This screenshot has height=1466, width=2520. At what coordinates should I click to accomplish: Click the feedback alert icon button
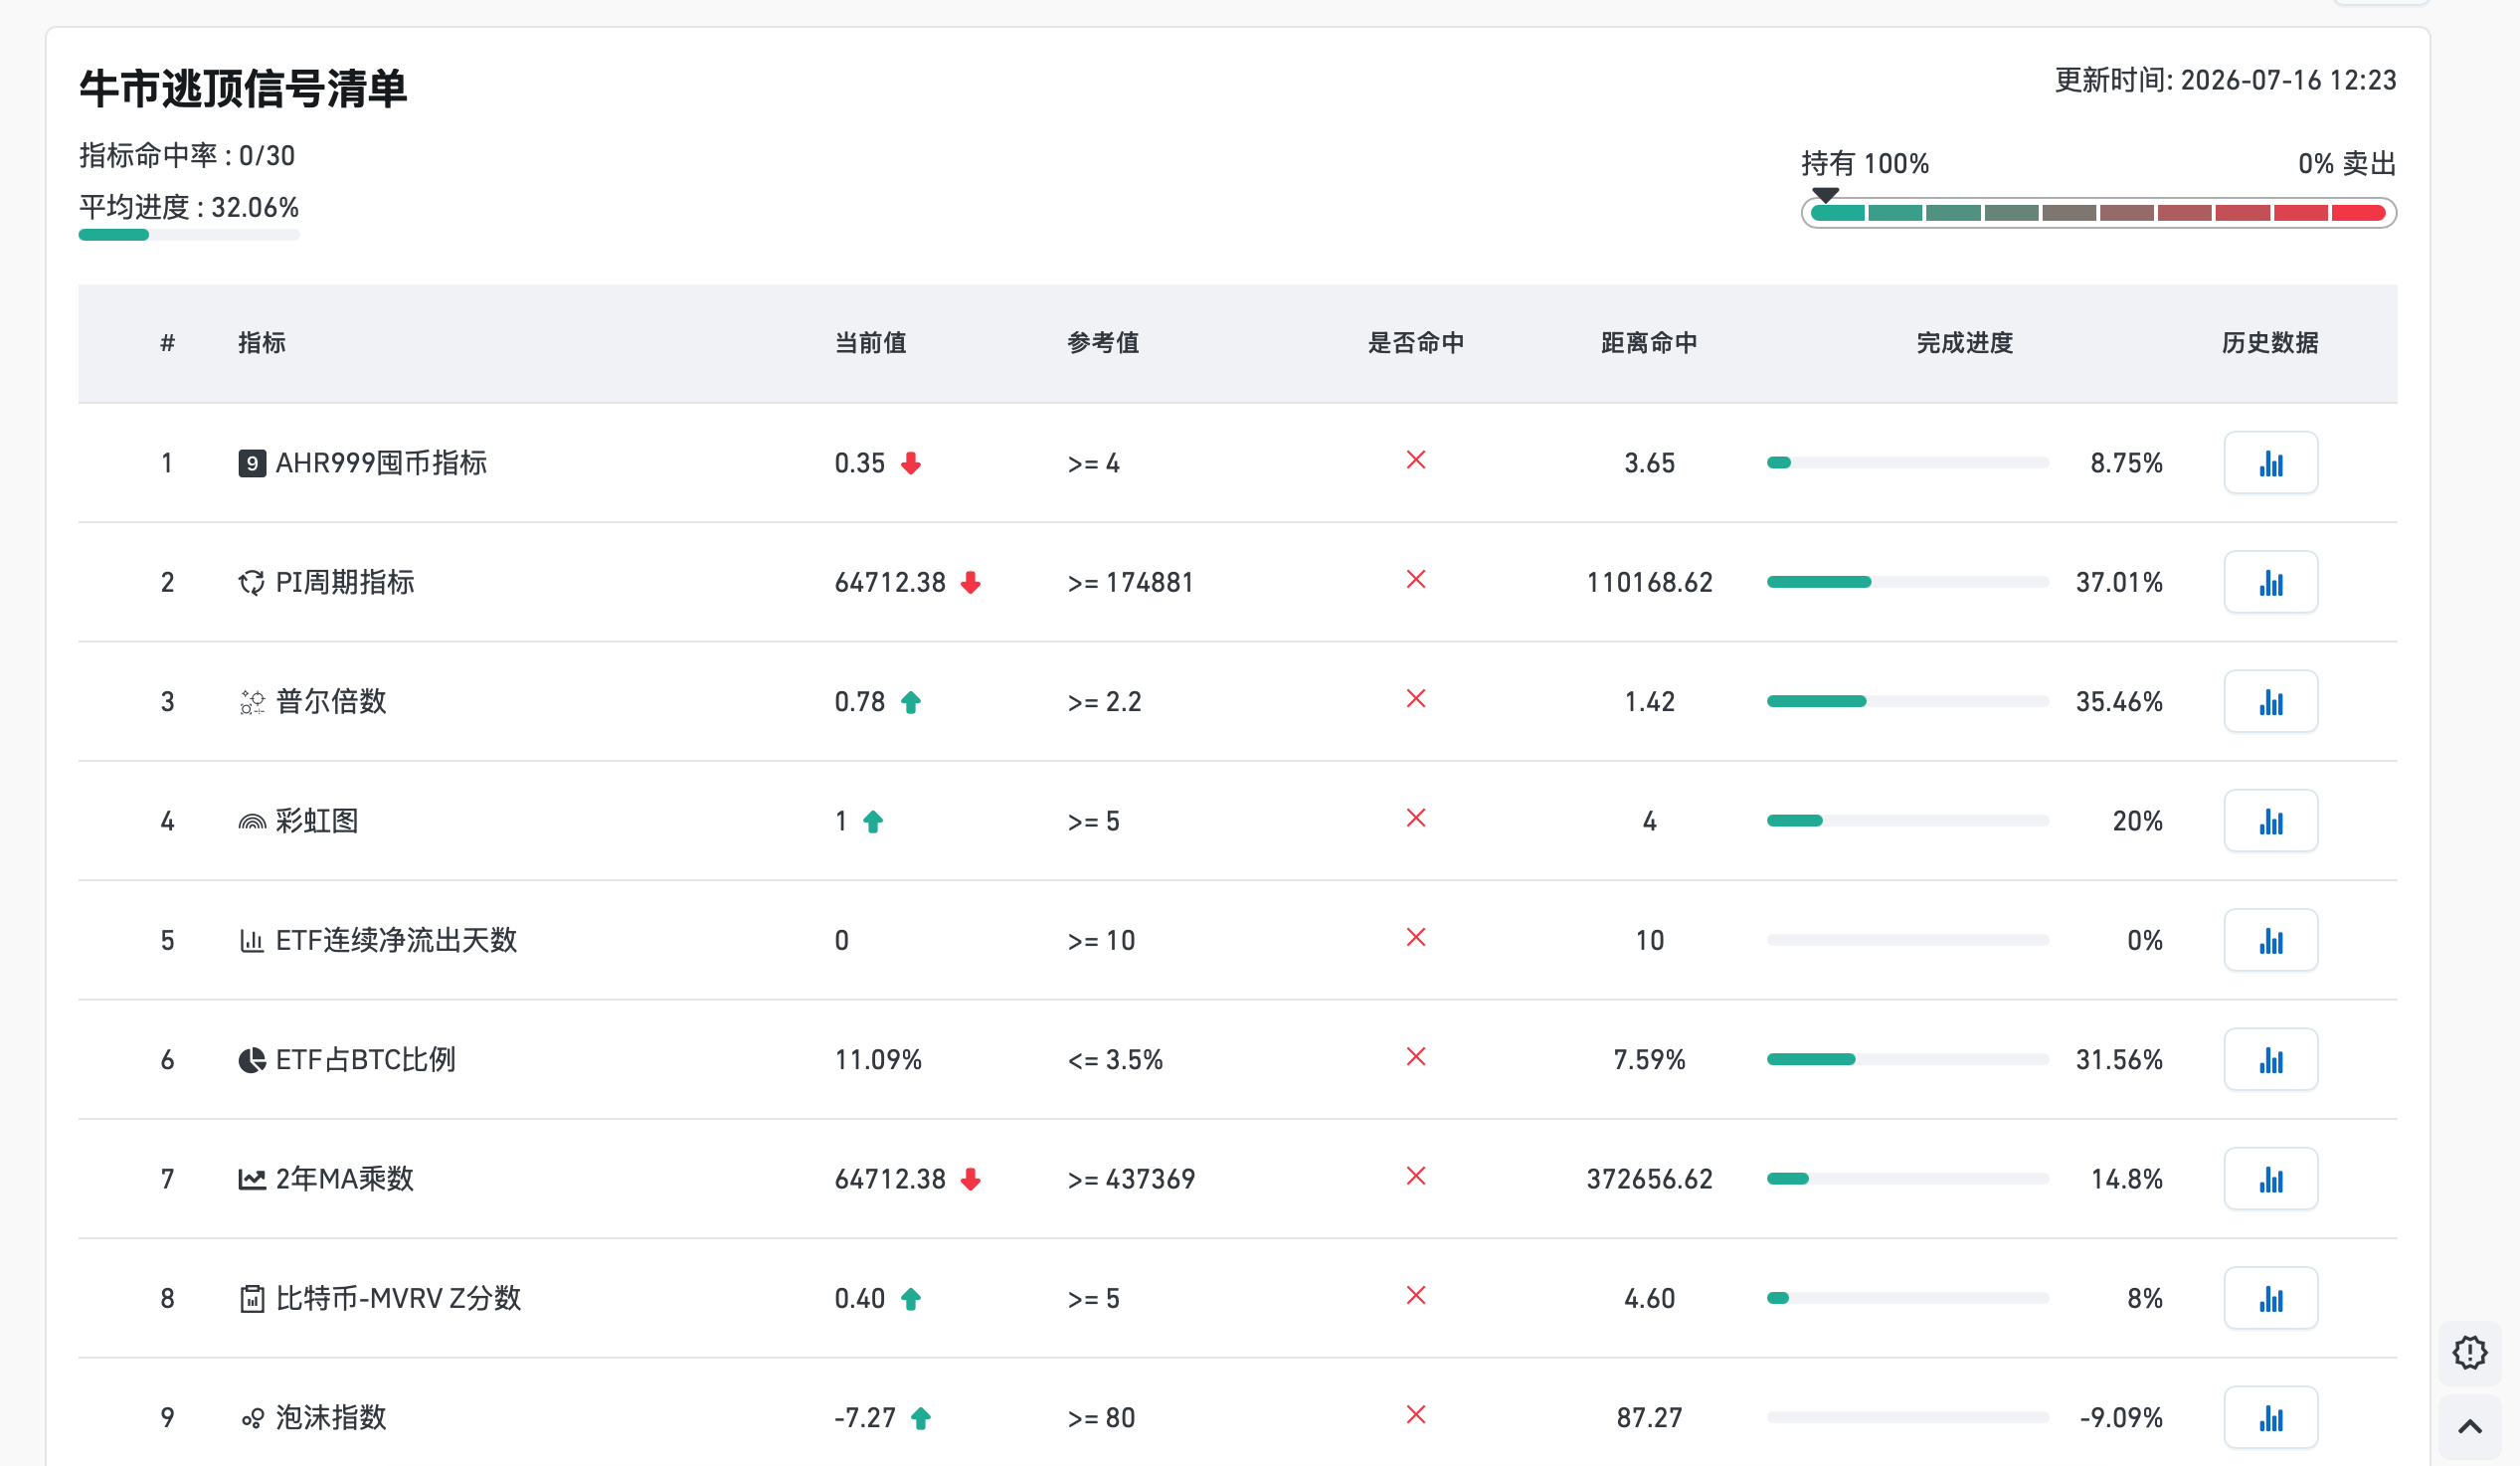(2469, 1353)
